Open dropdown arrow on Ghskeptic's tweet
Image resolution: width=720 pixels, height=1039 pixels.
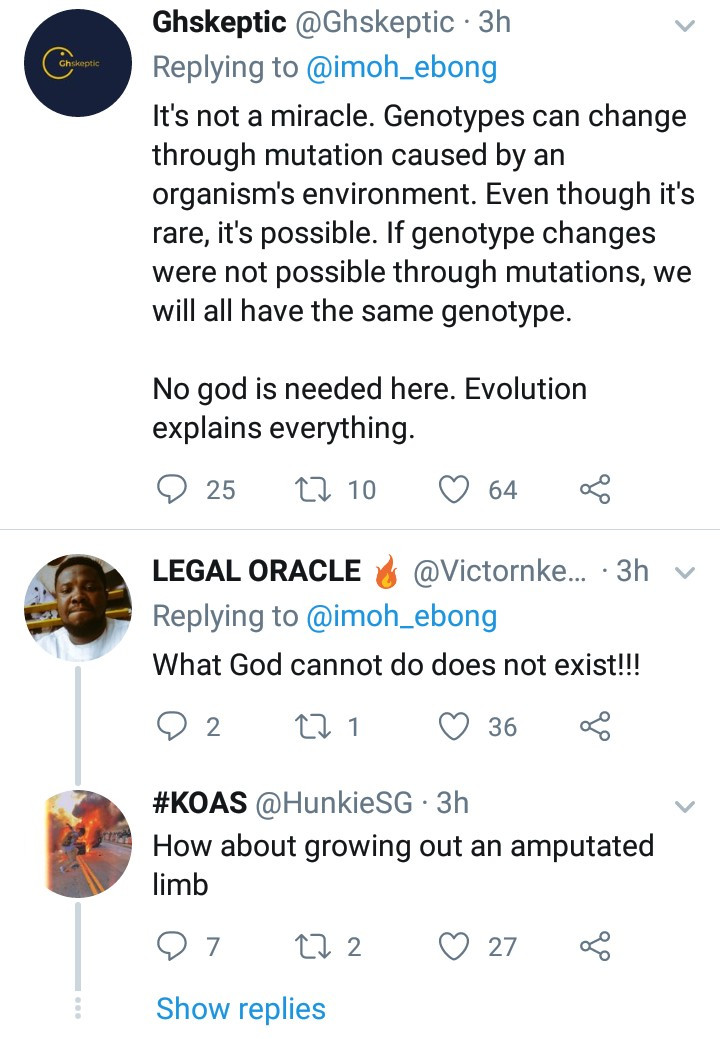[x=685, y=27]
